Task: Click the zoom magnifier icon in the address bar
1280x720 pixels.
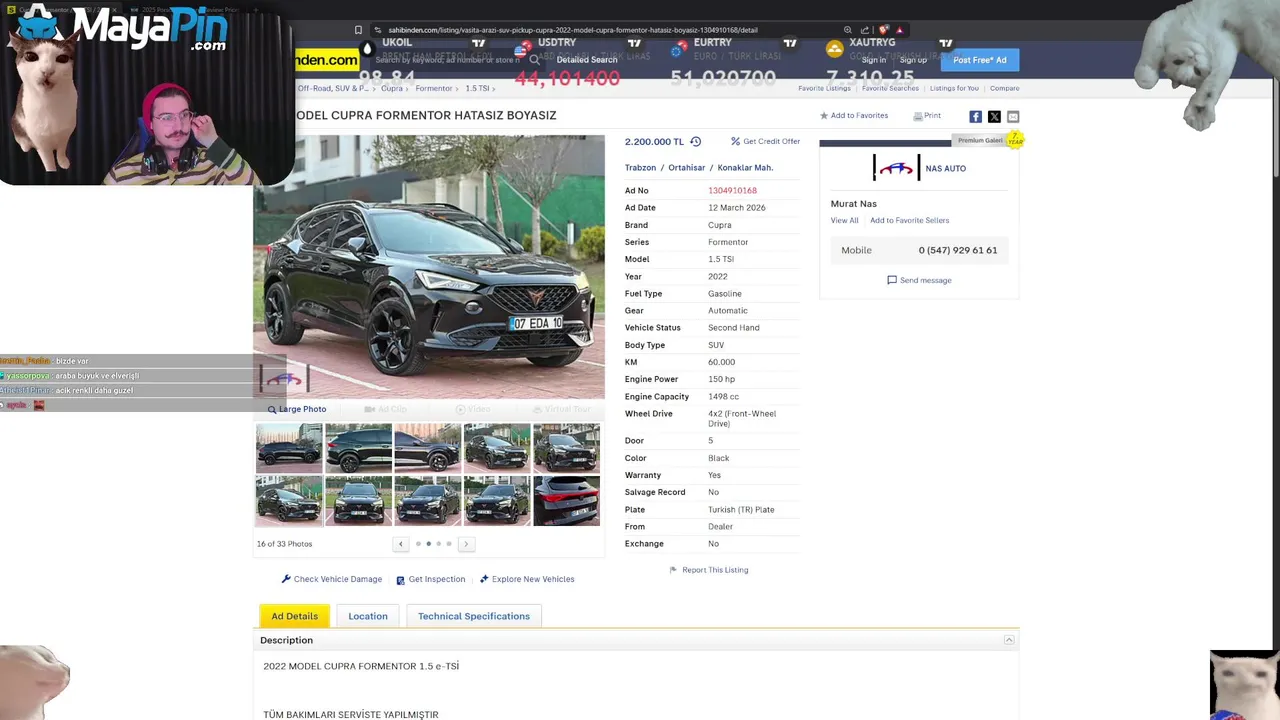Action: (x=848, y=30)
